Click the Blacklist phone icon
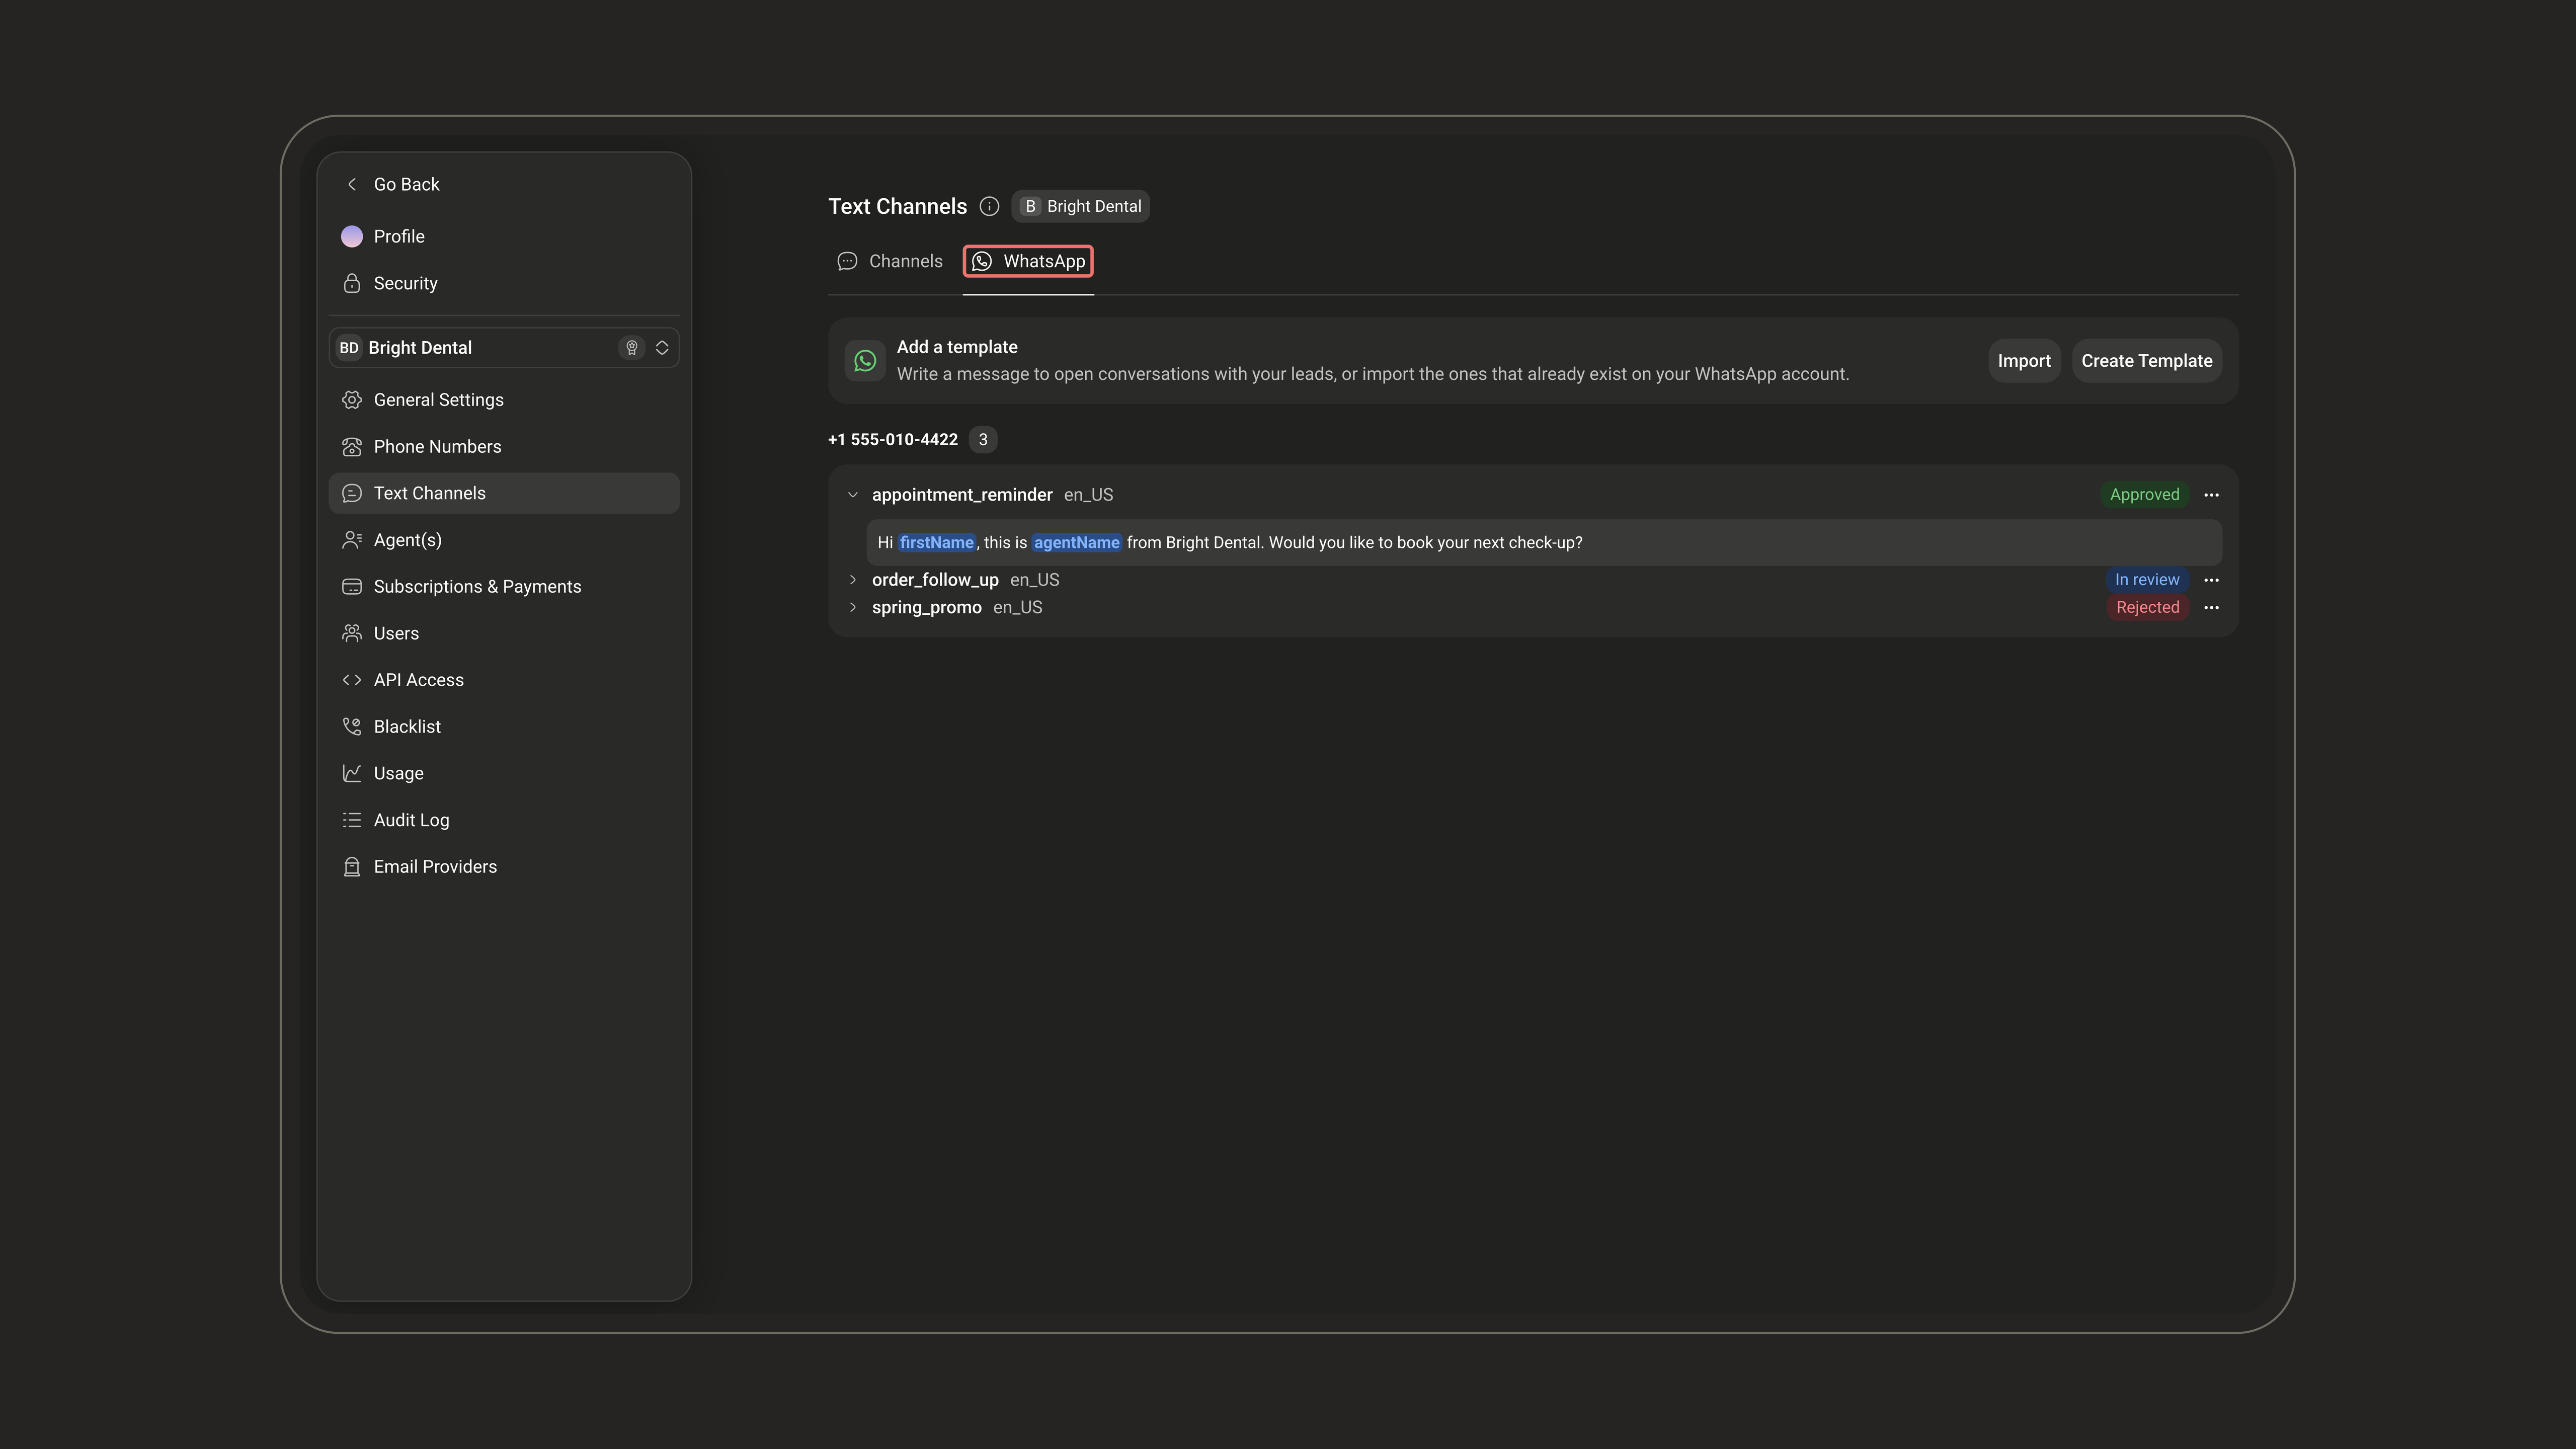The height and width of the screenshot is (1449, 2576). pyautogui.click(x=351, y=726)
